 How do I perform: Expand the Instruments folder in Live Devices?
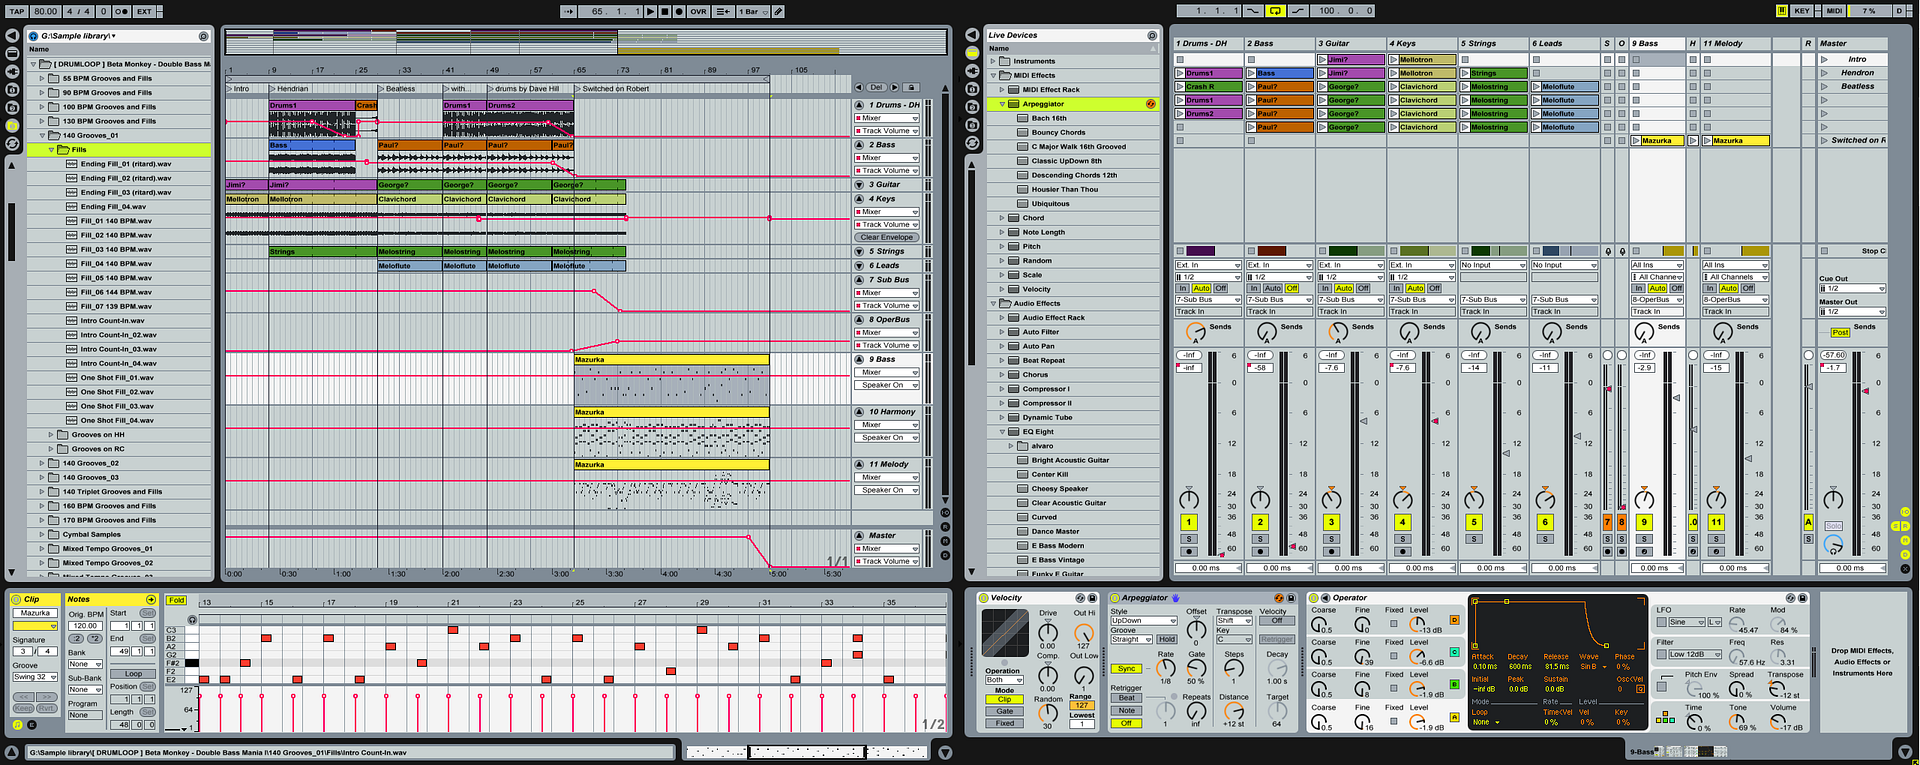[993, 61]
